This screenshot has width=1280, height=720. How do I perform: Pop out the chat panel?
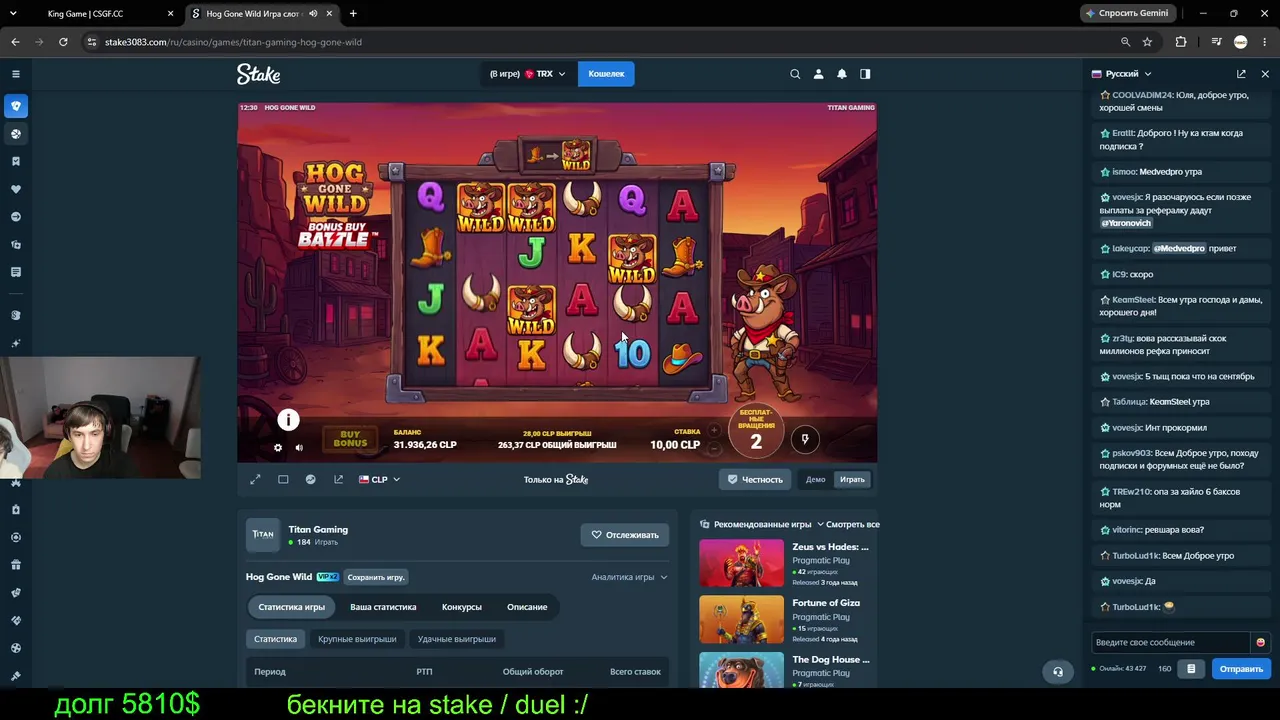click(1241, 74)
